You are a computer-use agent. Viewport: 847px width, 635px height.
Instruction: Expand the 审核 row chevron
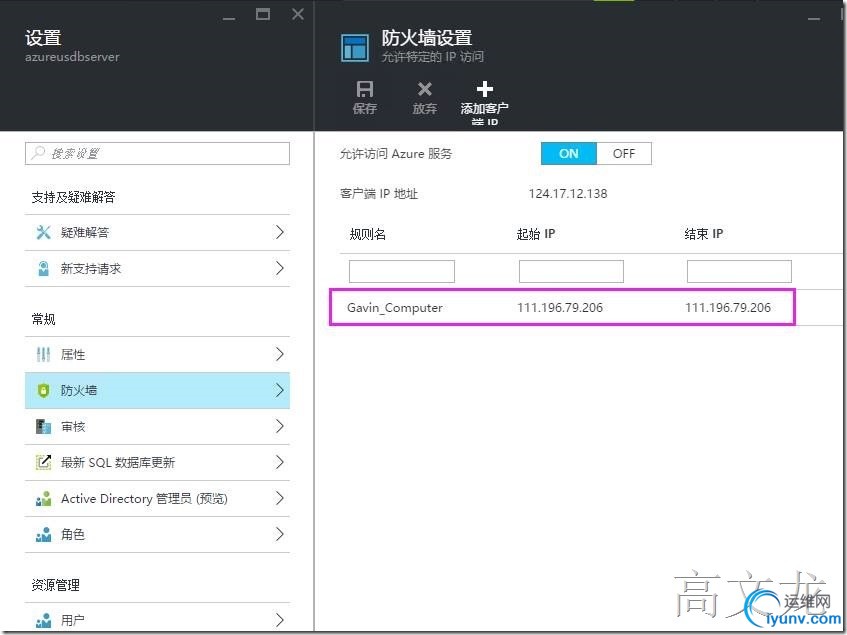[x=279, y=426]
